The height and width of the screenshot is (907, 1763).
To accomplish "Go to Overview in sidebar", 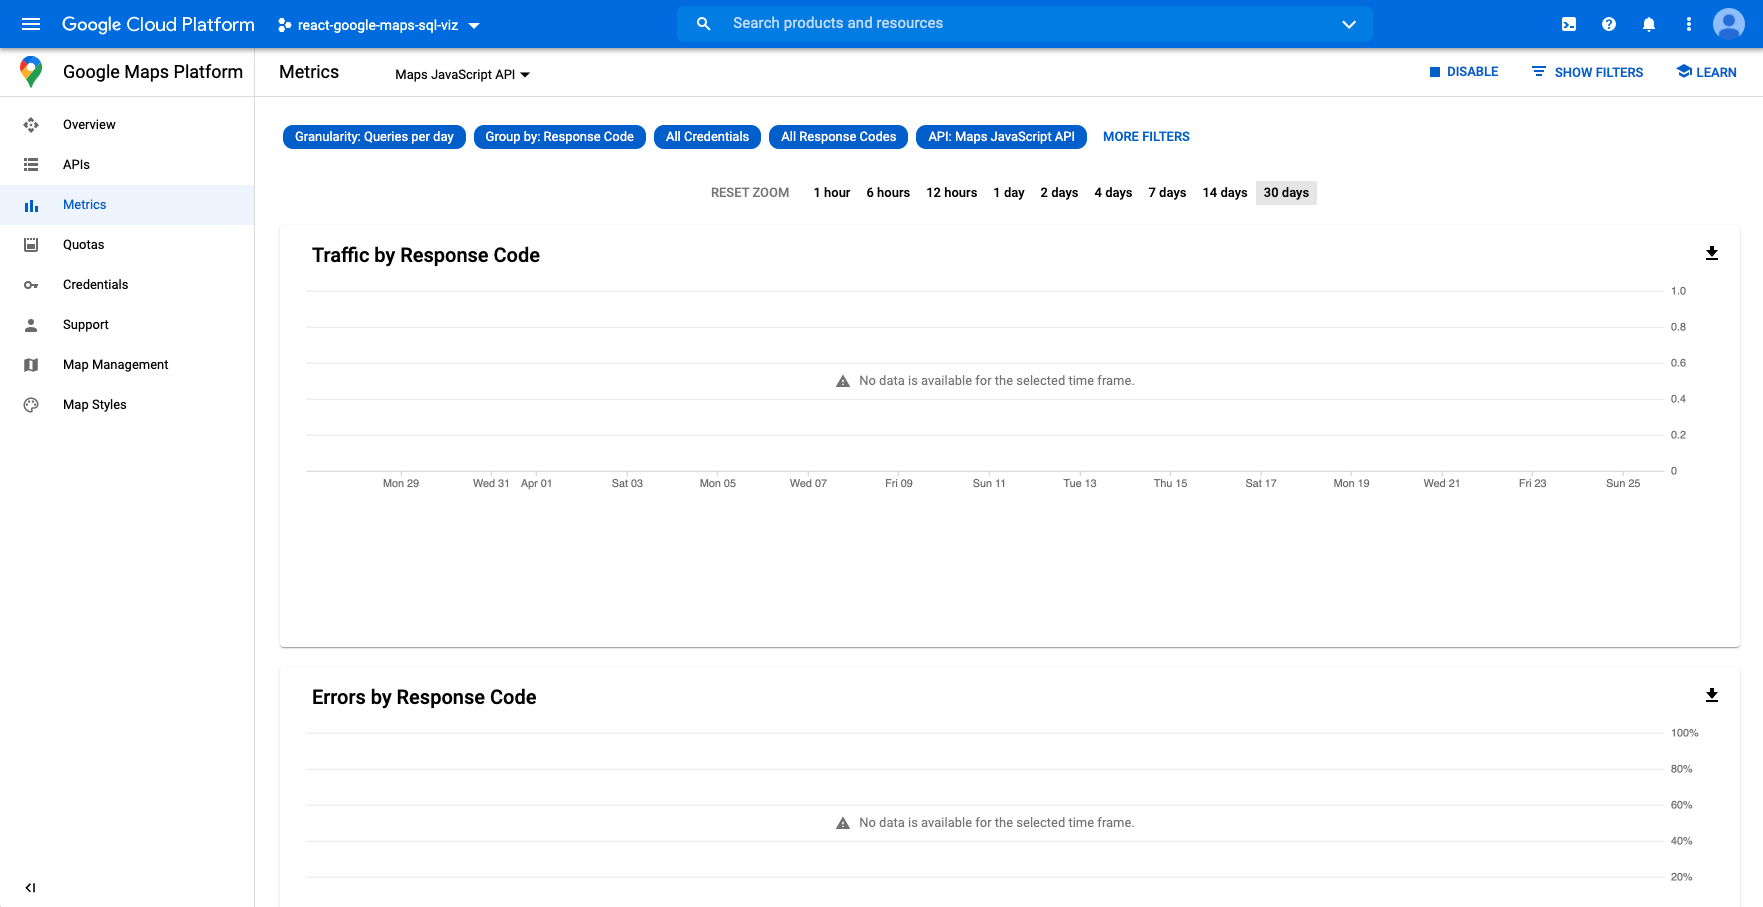I will coord(127,125).
